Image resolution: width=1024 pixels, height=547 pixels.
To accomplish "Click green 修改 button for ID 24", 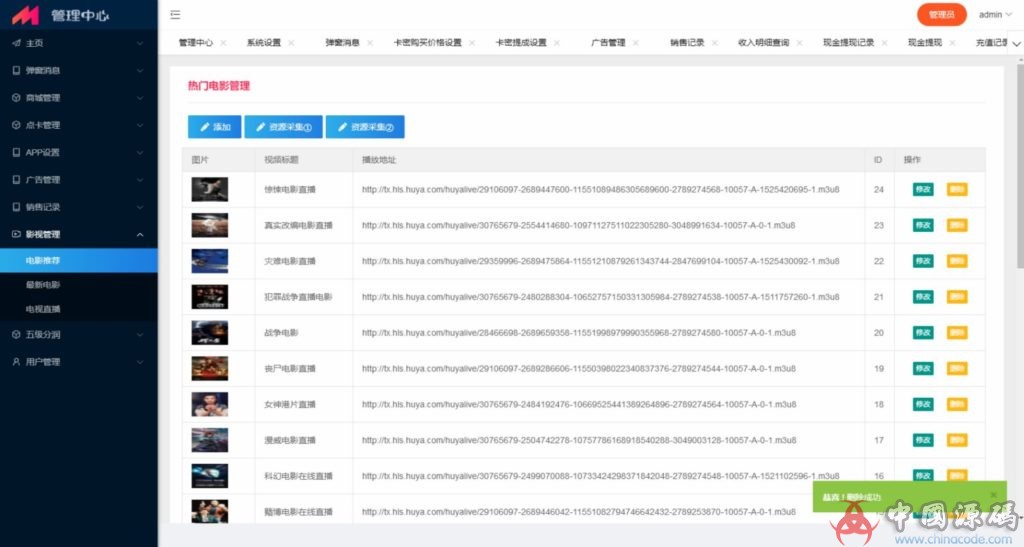I will pos(923,189).
